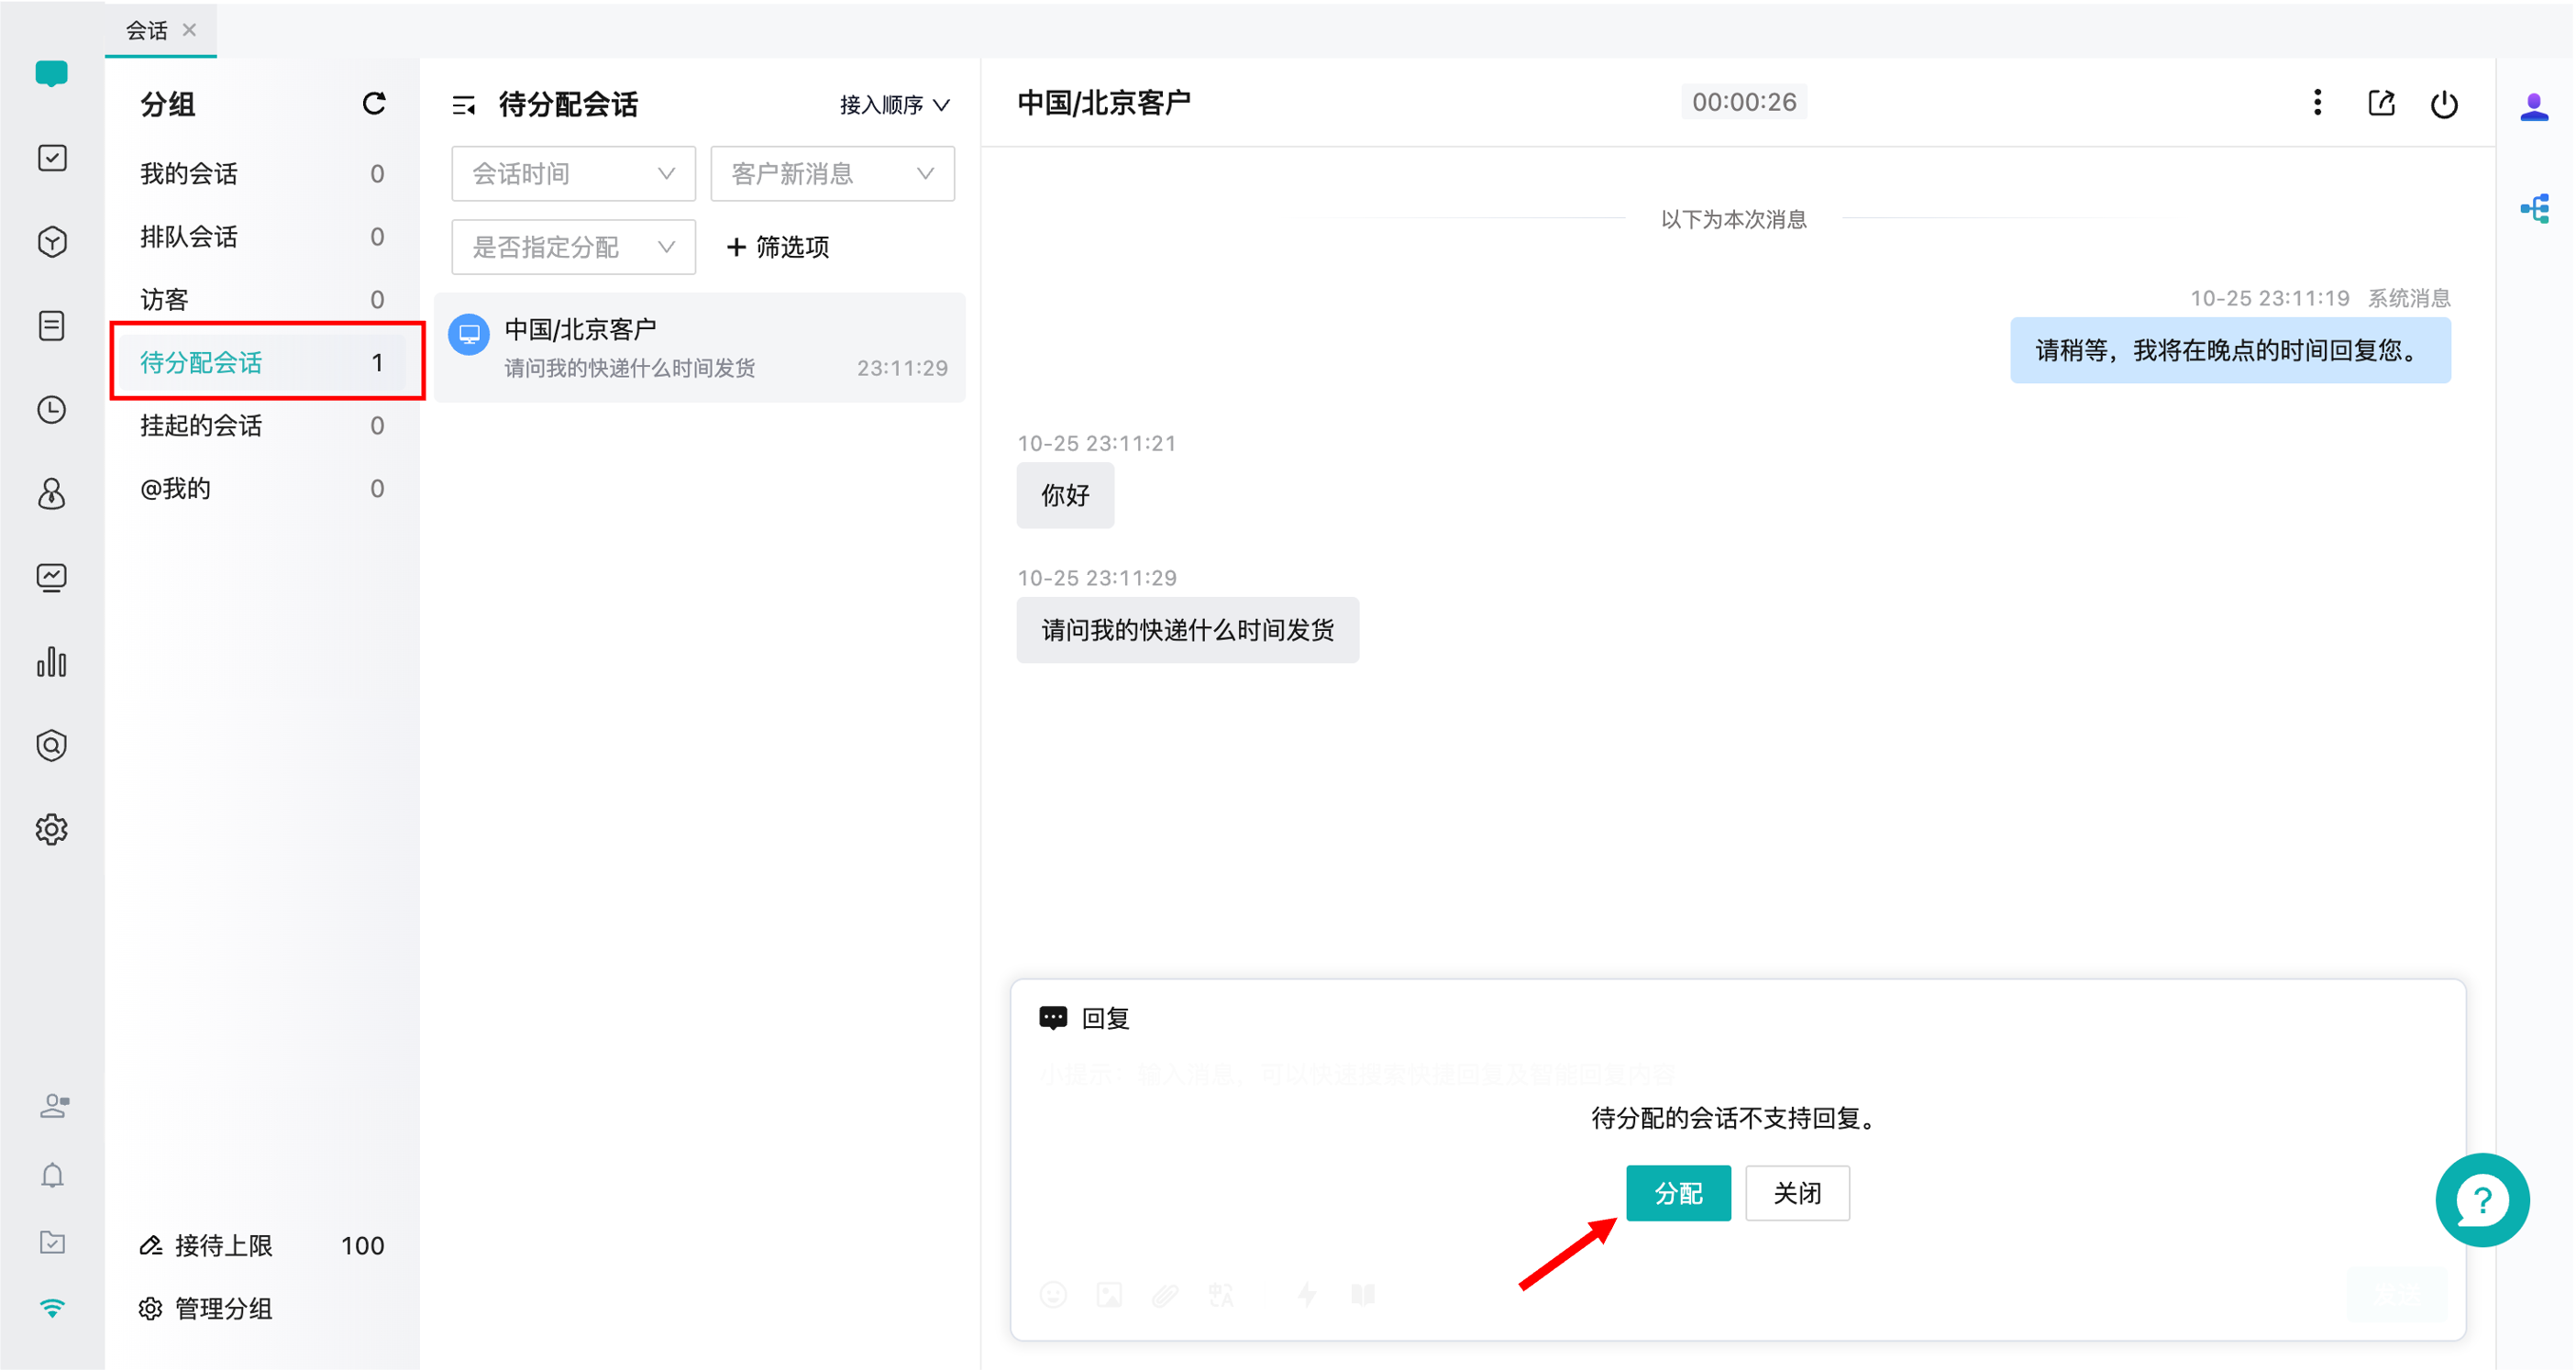Click the translate icon in reply toolbar
Viewport: 2576px width, 1370px height.
(1221, 1294)
